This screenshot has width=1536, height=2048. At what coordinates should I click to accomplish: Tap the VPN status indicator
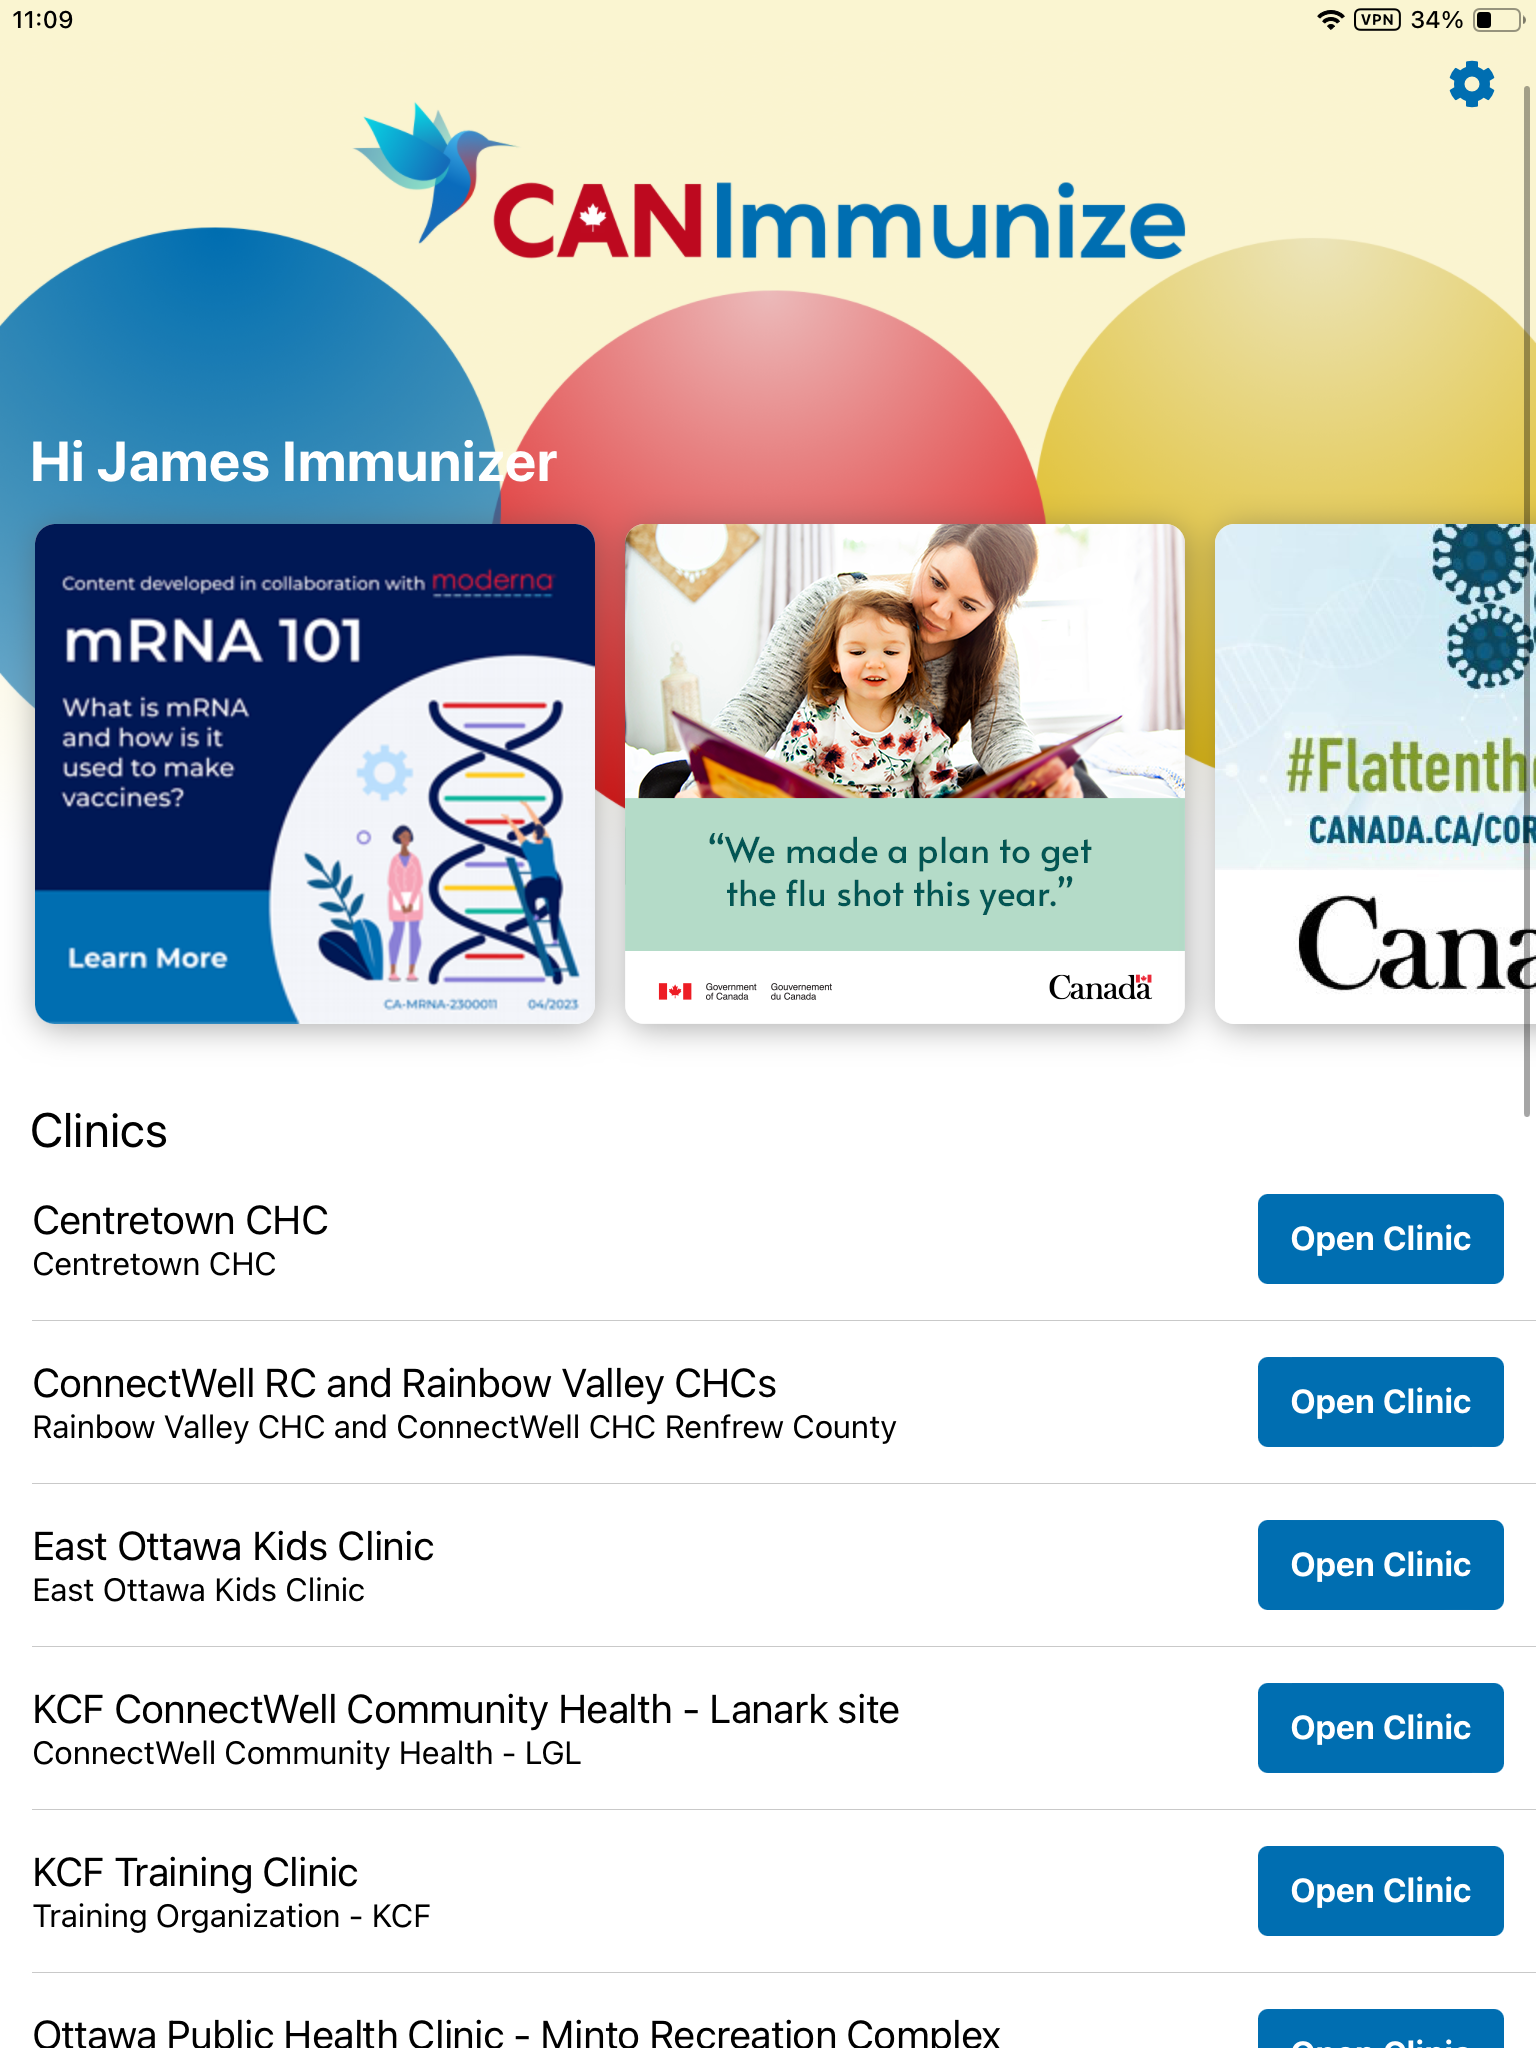coord(1377,20)
